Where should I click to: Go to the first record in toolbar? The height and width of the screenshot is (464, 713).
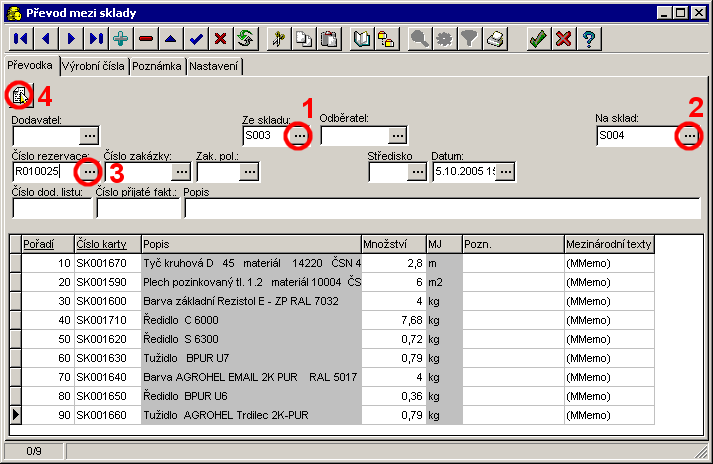[21, 39]
